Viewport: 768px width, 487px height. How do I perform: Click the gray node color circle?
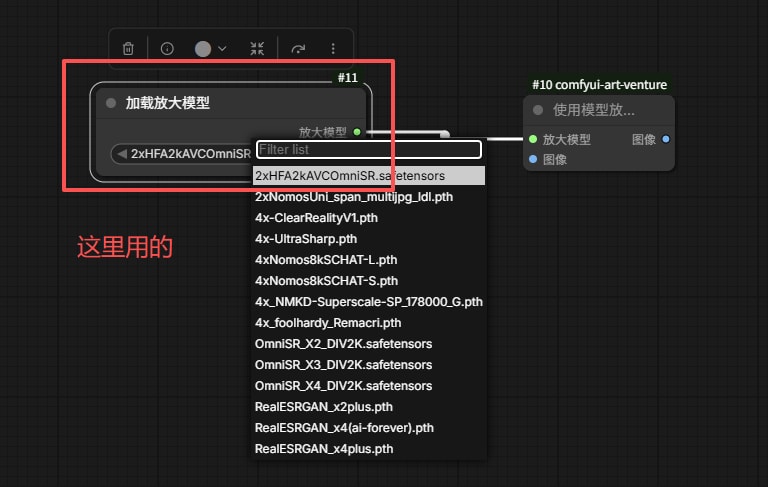coord(203,48)
